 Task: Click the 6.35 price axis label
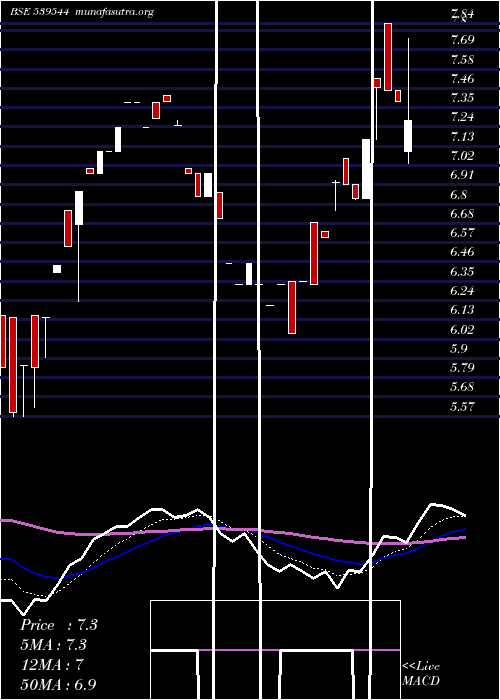pos(462,271)
